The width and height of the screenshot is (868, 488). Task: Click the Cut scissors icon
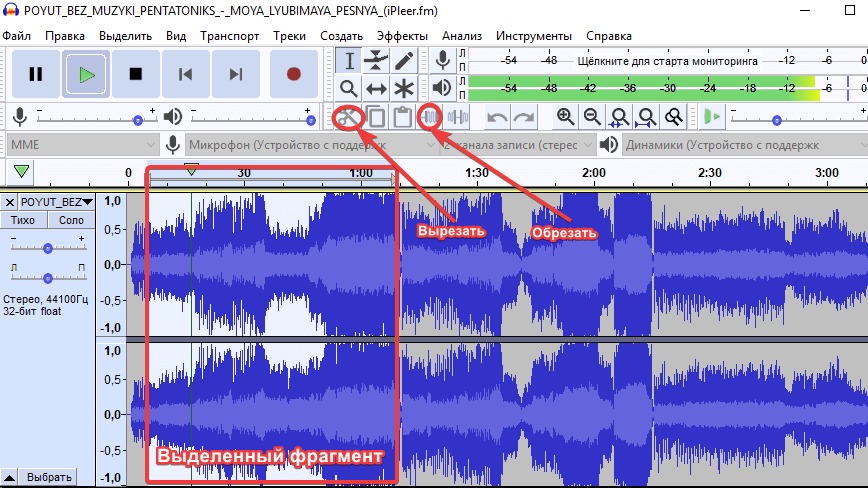point(348,117)
